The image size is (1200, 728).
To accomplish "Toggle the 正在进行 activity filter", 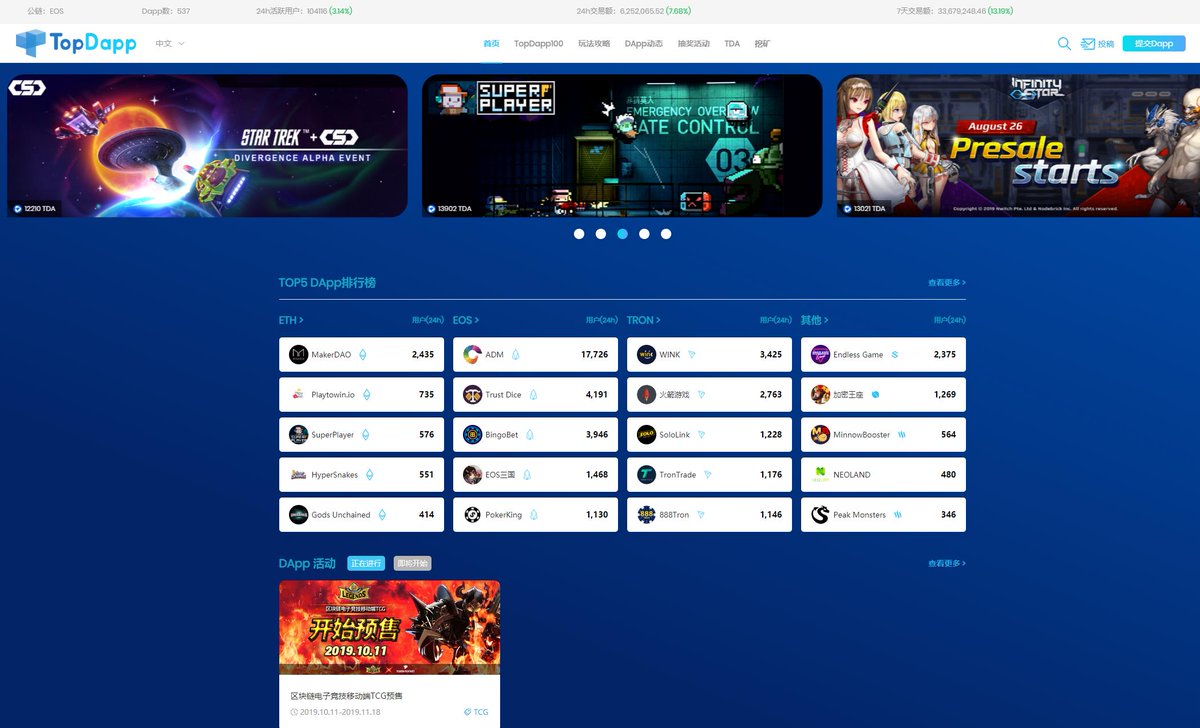I will coord(367,564).
